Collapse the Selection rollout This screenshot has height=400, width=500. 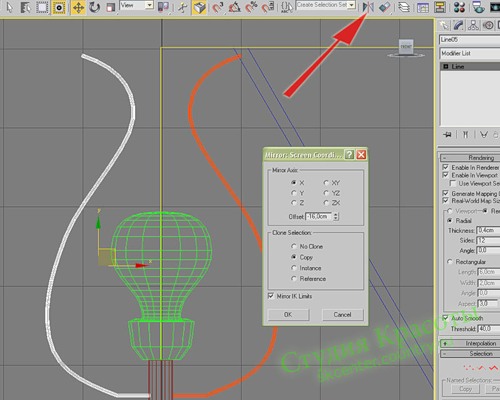[470, 354]
